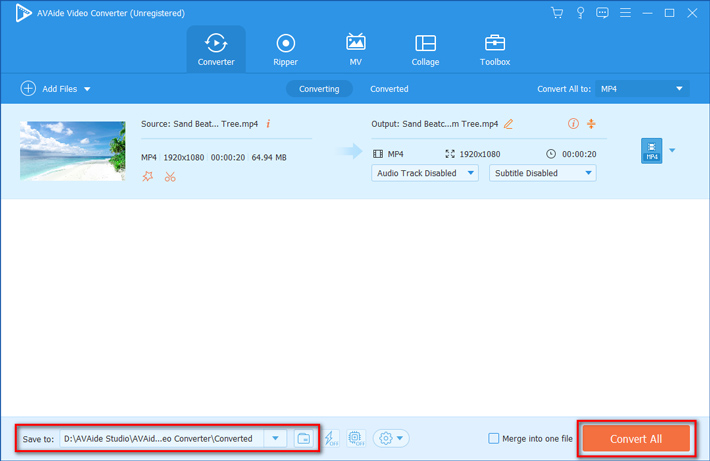Toggle the GPU hardware acceleration icon
The height and width of the screenshot is (461, 710).
356,439
